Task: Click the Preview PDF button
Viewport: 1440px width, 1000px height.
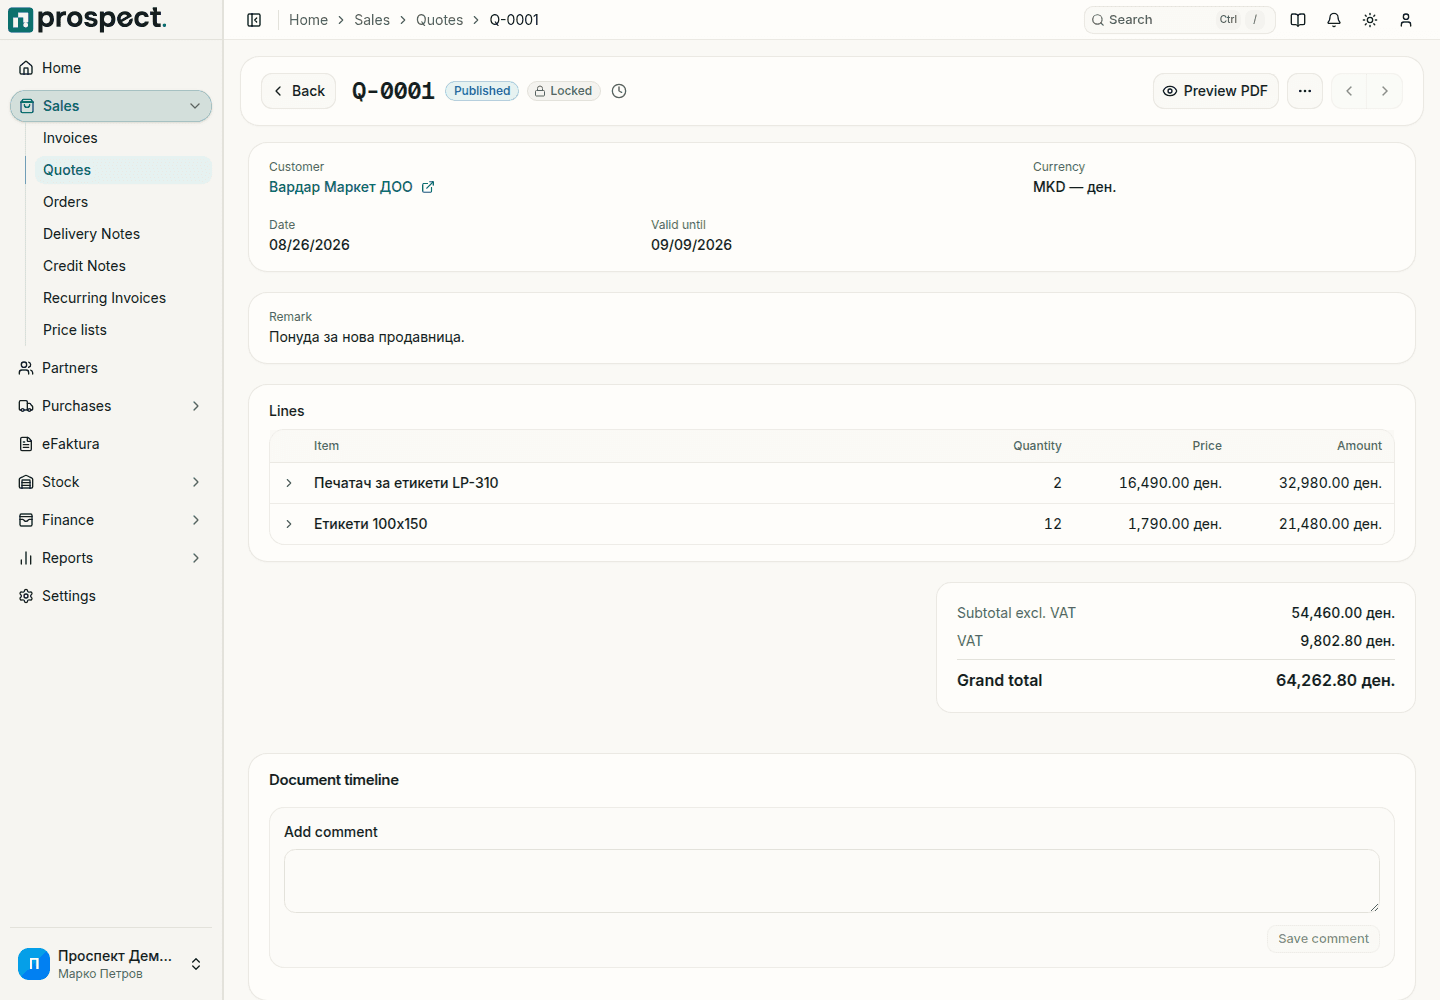Action: point(1216,91)
